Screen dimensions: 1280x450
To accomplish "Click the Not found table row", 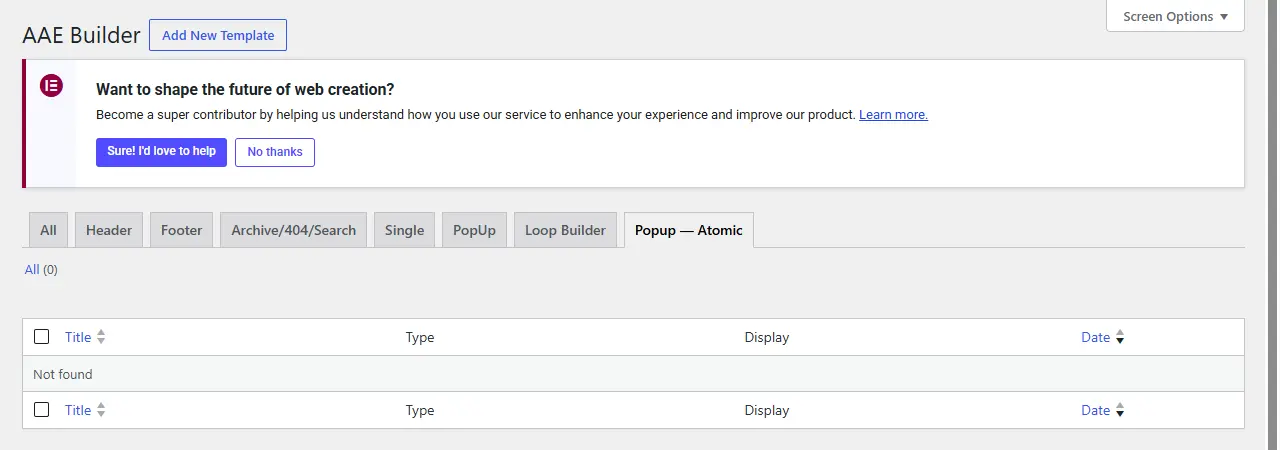I will 633,374.
